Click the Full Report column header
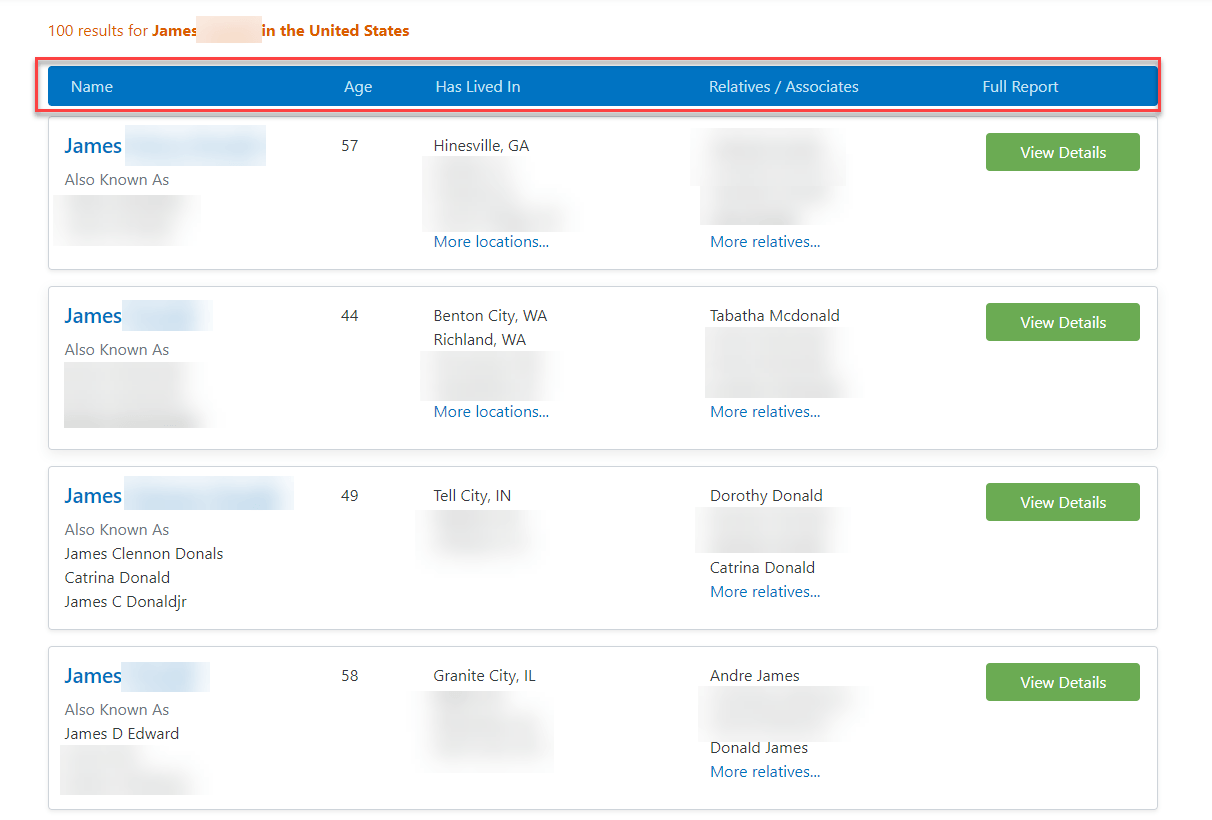 [1020, 87]
